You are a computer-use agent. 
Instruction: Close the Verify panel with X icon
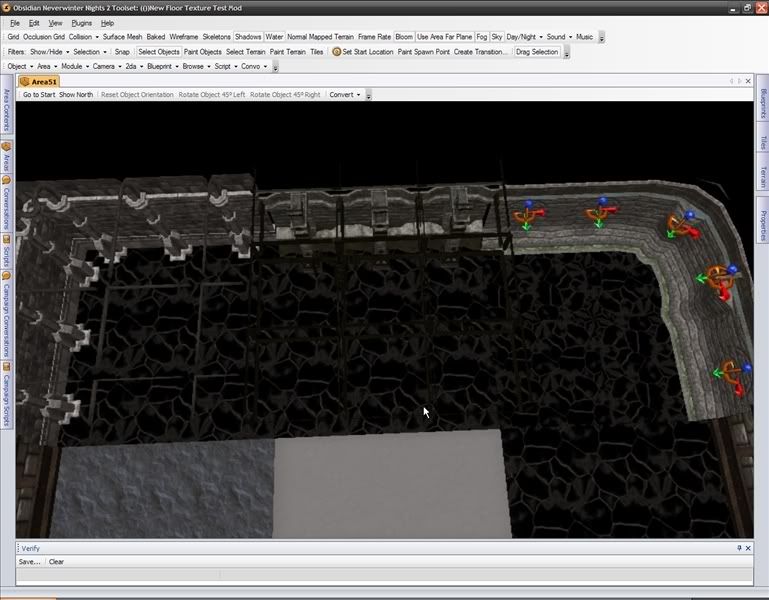(750, 548)
